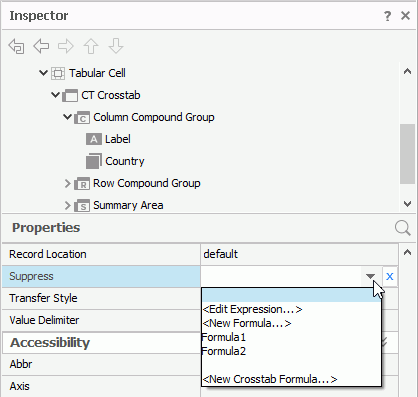Click the tree vertical scrollbar thumb
The height and width of the screenshot is (397, 418).
click(x=407, y=154)
